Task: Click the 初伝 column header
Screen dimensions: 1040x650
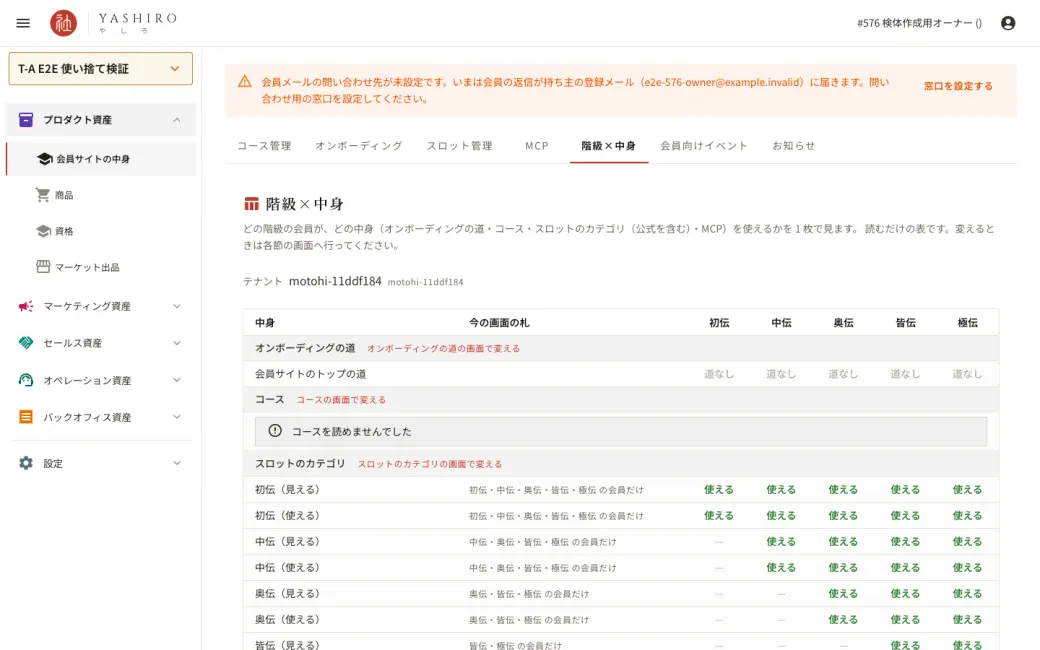Action: pos(719,322)
